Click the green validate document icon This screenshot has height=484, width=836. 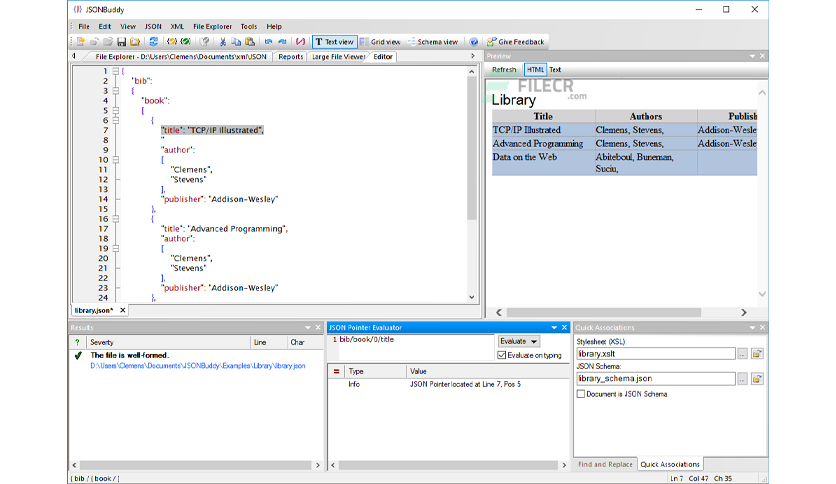[186, 42]
